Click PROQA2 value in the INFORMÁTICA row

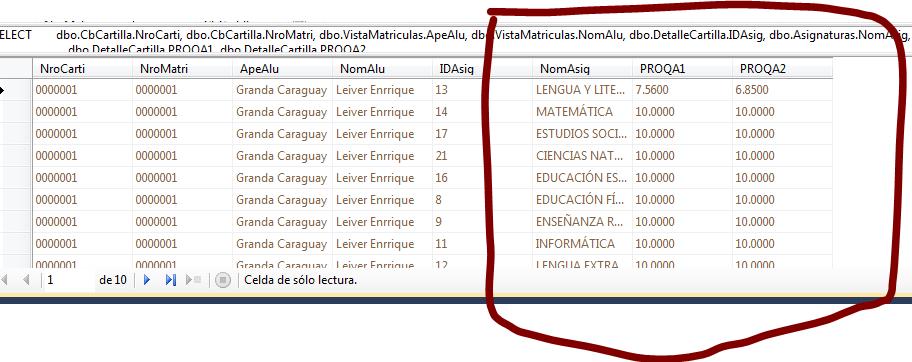(783, 243)
